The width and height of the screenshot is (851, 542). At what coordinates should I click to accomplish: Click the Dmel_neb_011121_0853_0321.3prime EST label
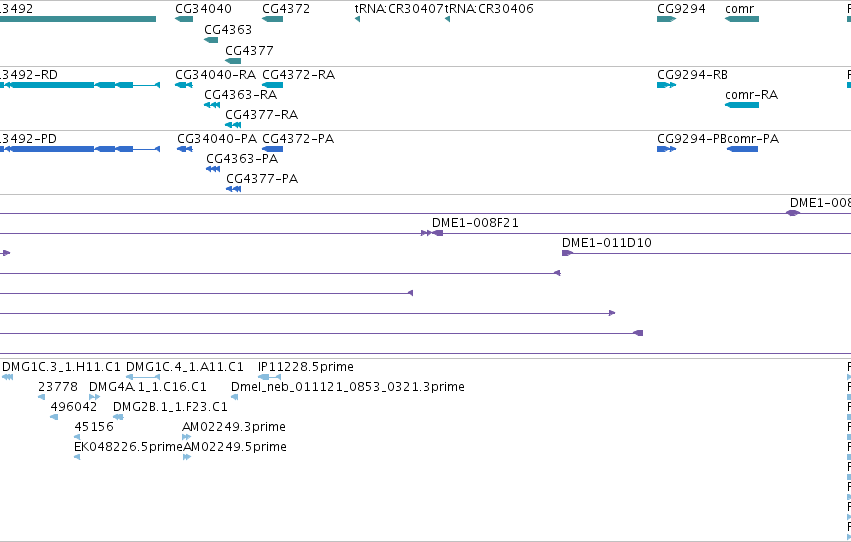point(348,387)
